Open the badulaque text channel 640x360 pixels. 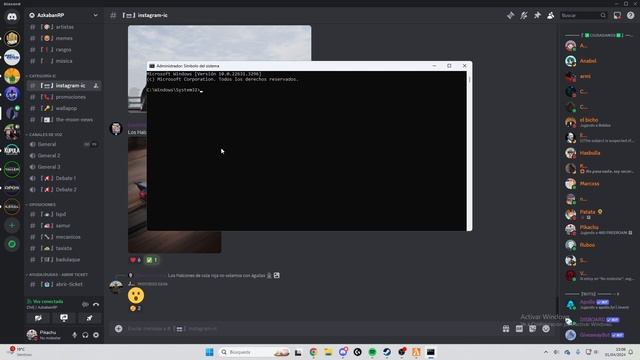click(x=63, y=260)
